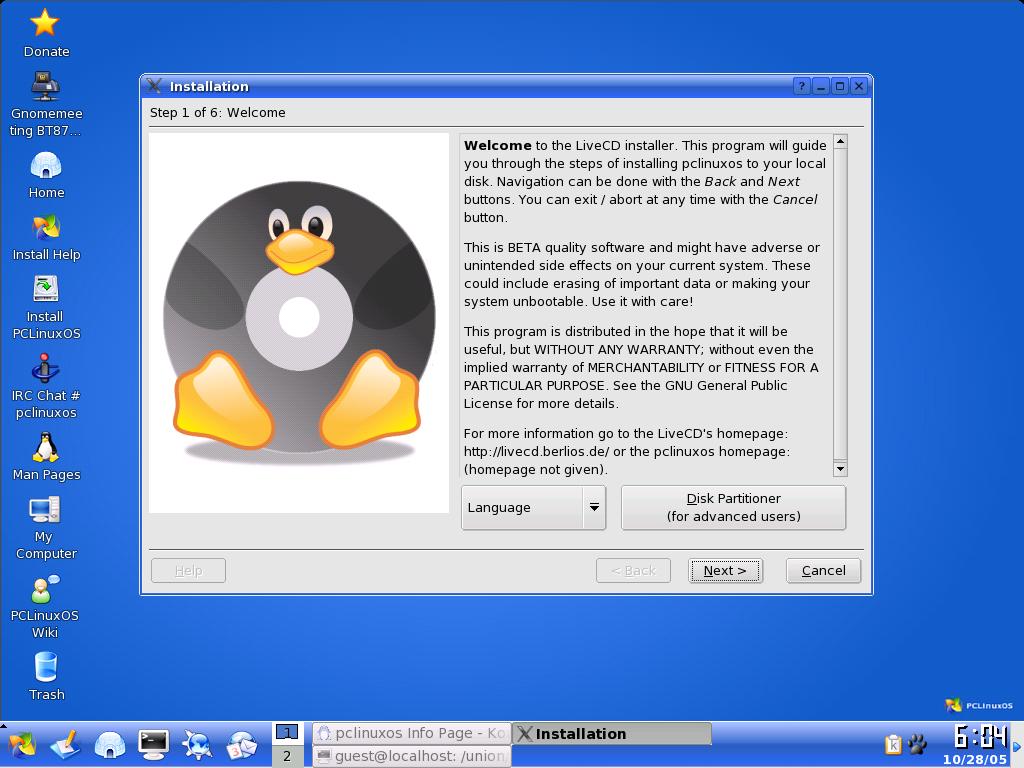Select the Installation taskbar entry
Image resolution: width=1024 pixels, height=768 pixels.
click(612, 733)
